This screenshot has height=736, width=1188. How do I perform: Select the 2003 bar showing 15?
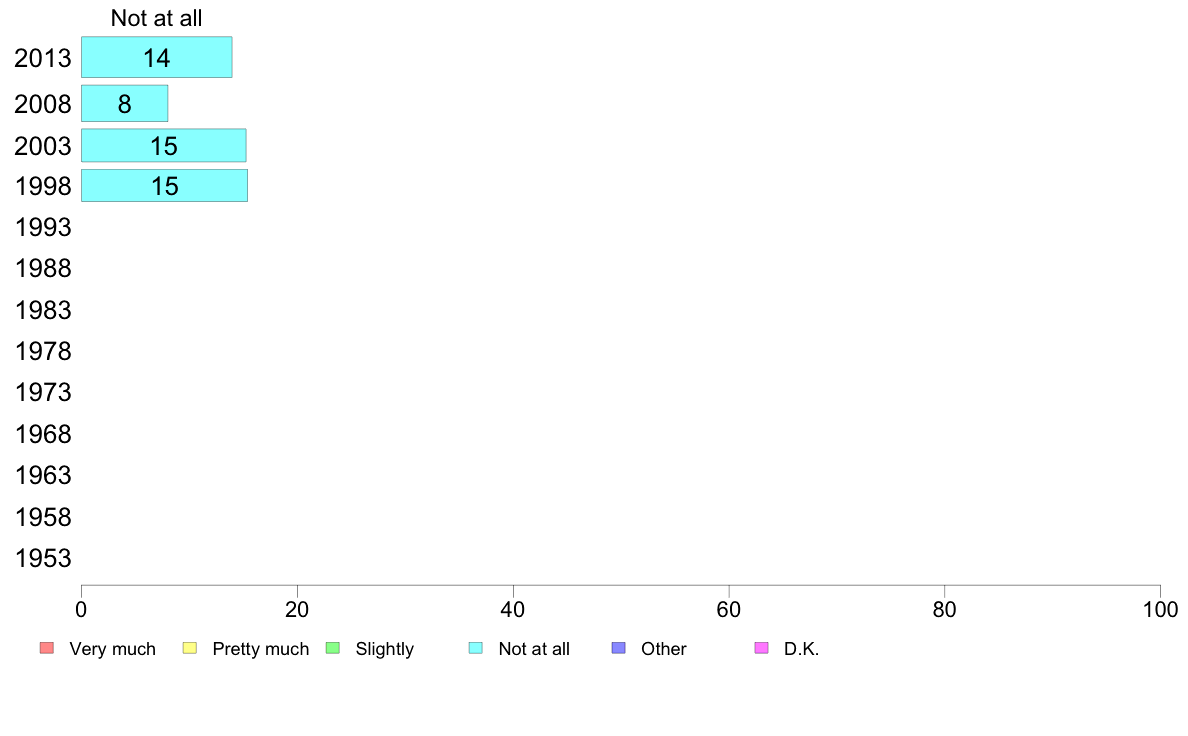tap(164, 146)
